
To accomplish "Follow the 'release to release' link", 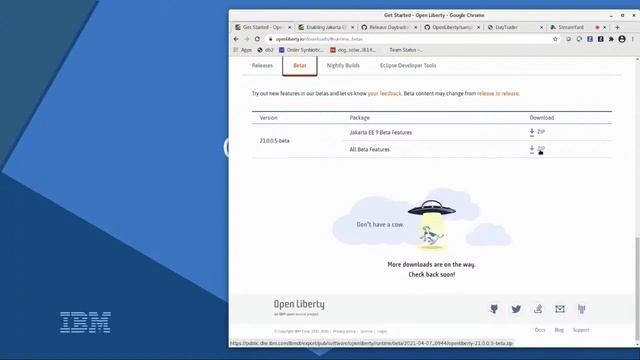I will pos(498,93).
